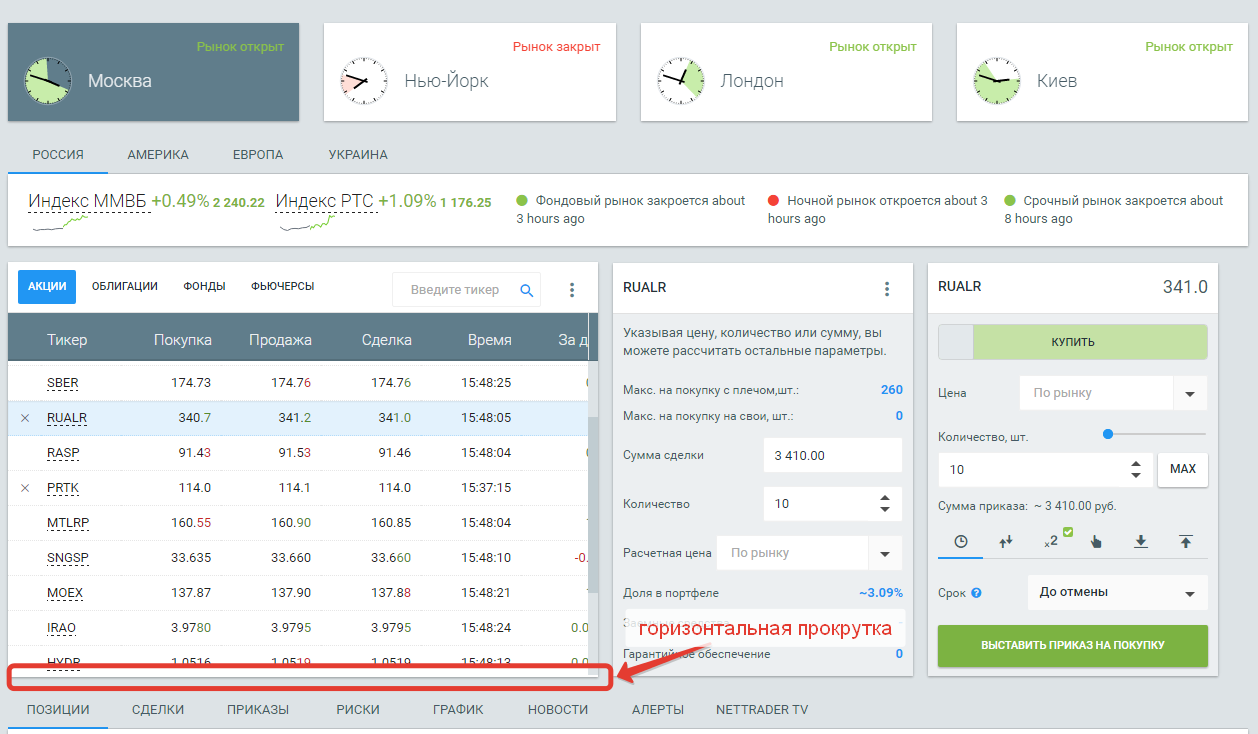Focus the order quantity field showing 10
Image resolution: width=1258 pixels, height=734 pixels.
1044,469
